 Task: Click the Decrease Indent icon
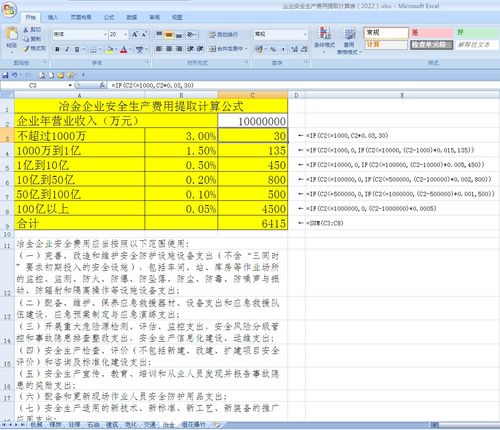tap(190, 49)
